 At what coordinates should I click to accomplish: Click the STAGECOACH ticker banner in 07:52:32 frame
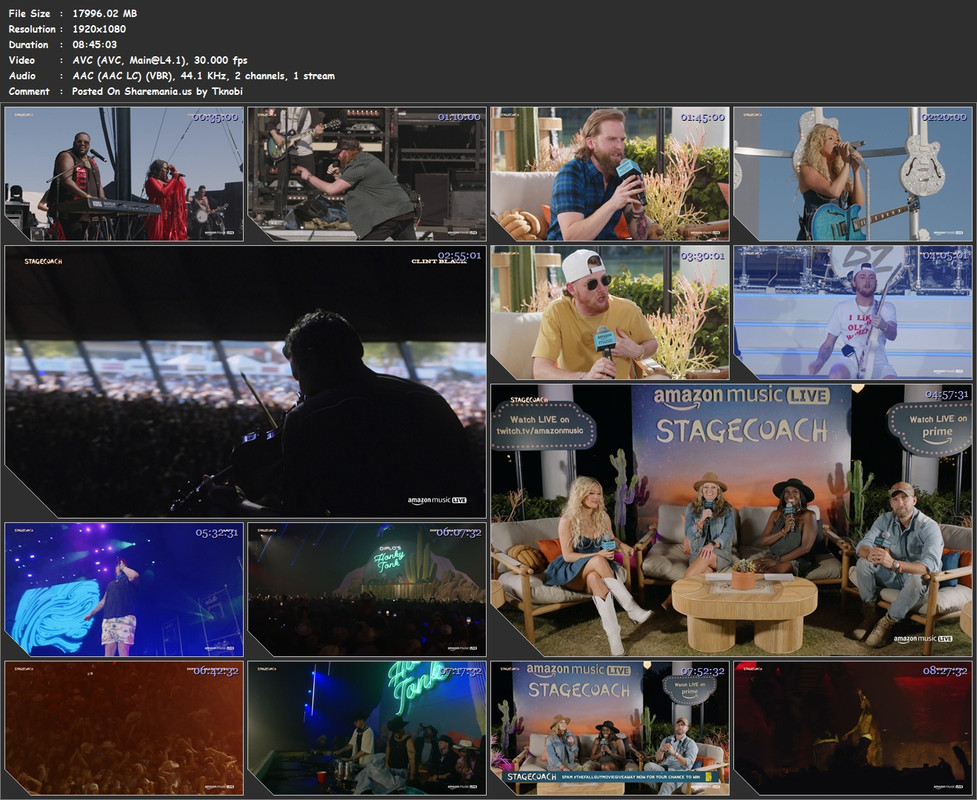[610, 777]
